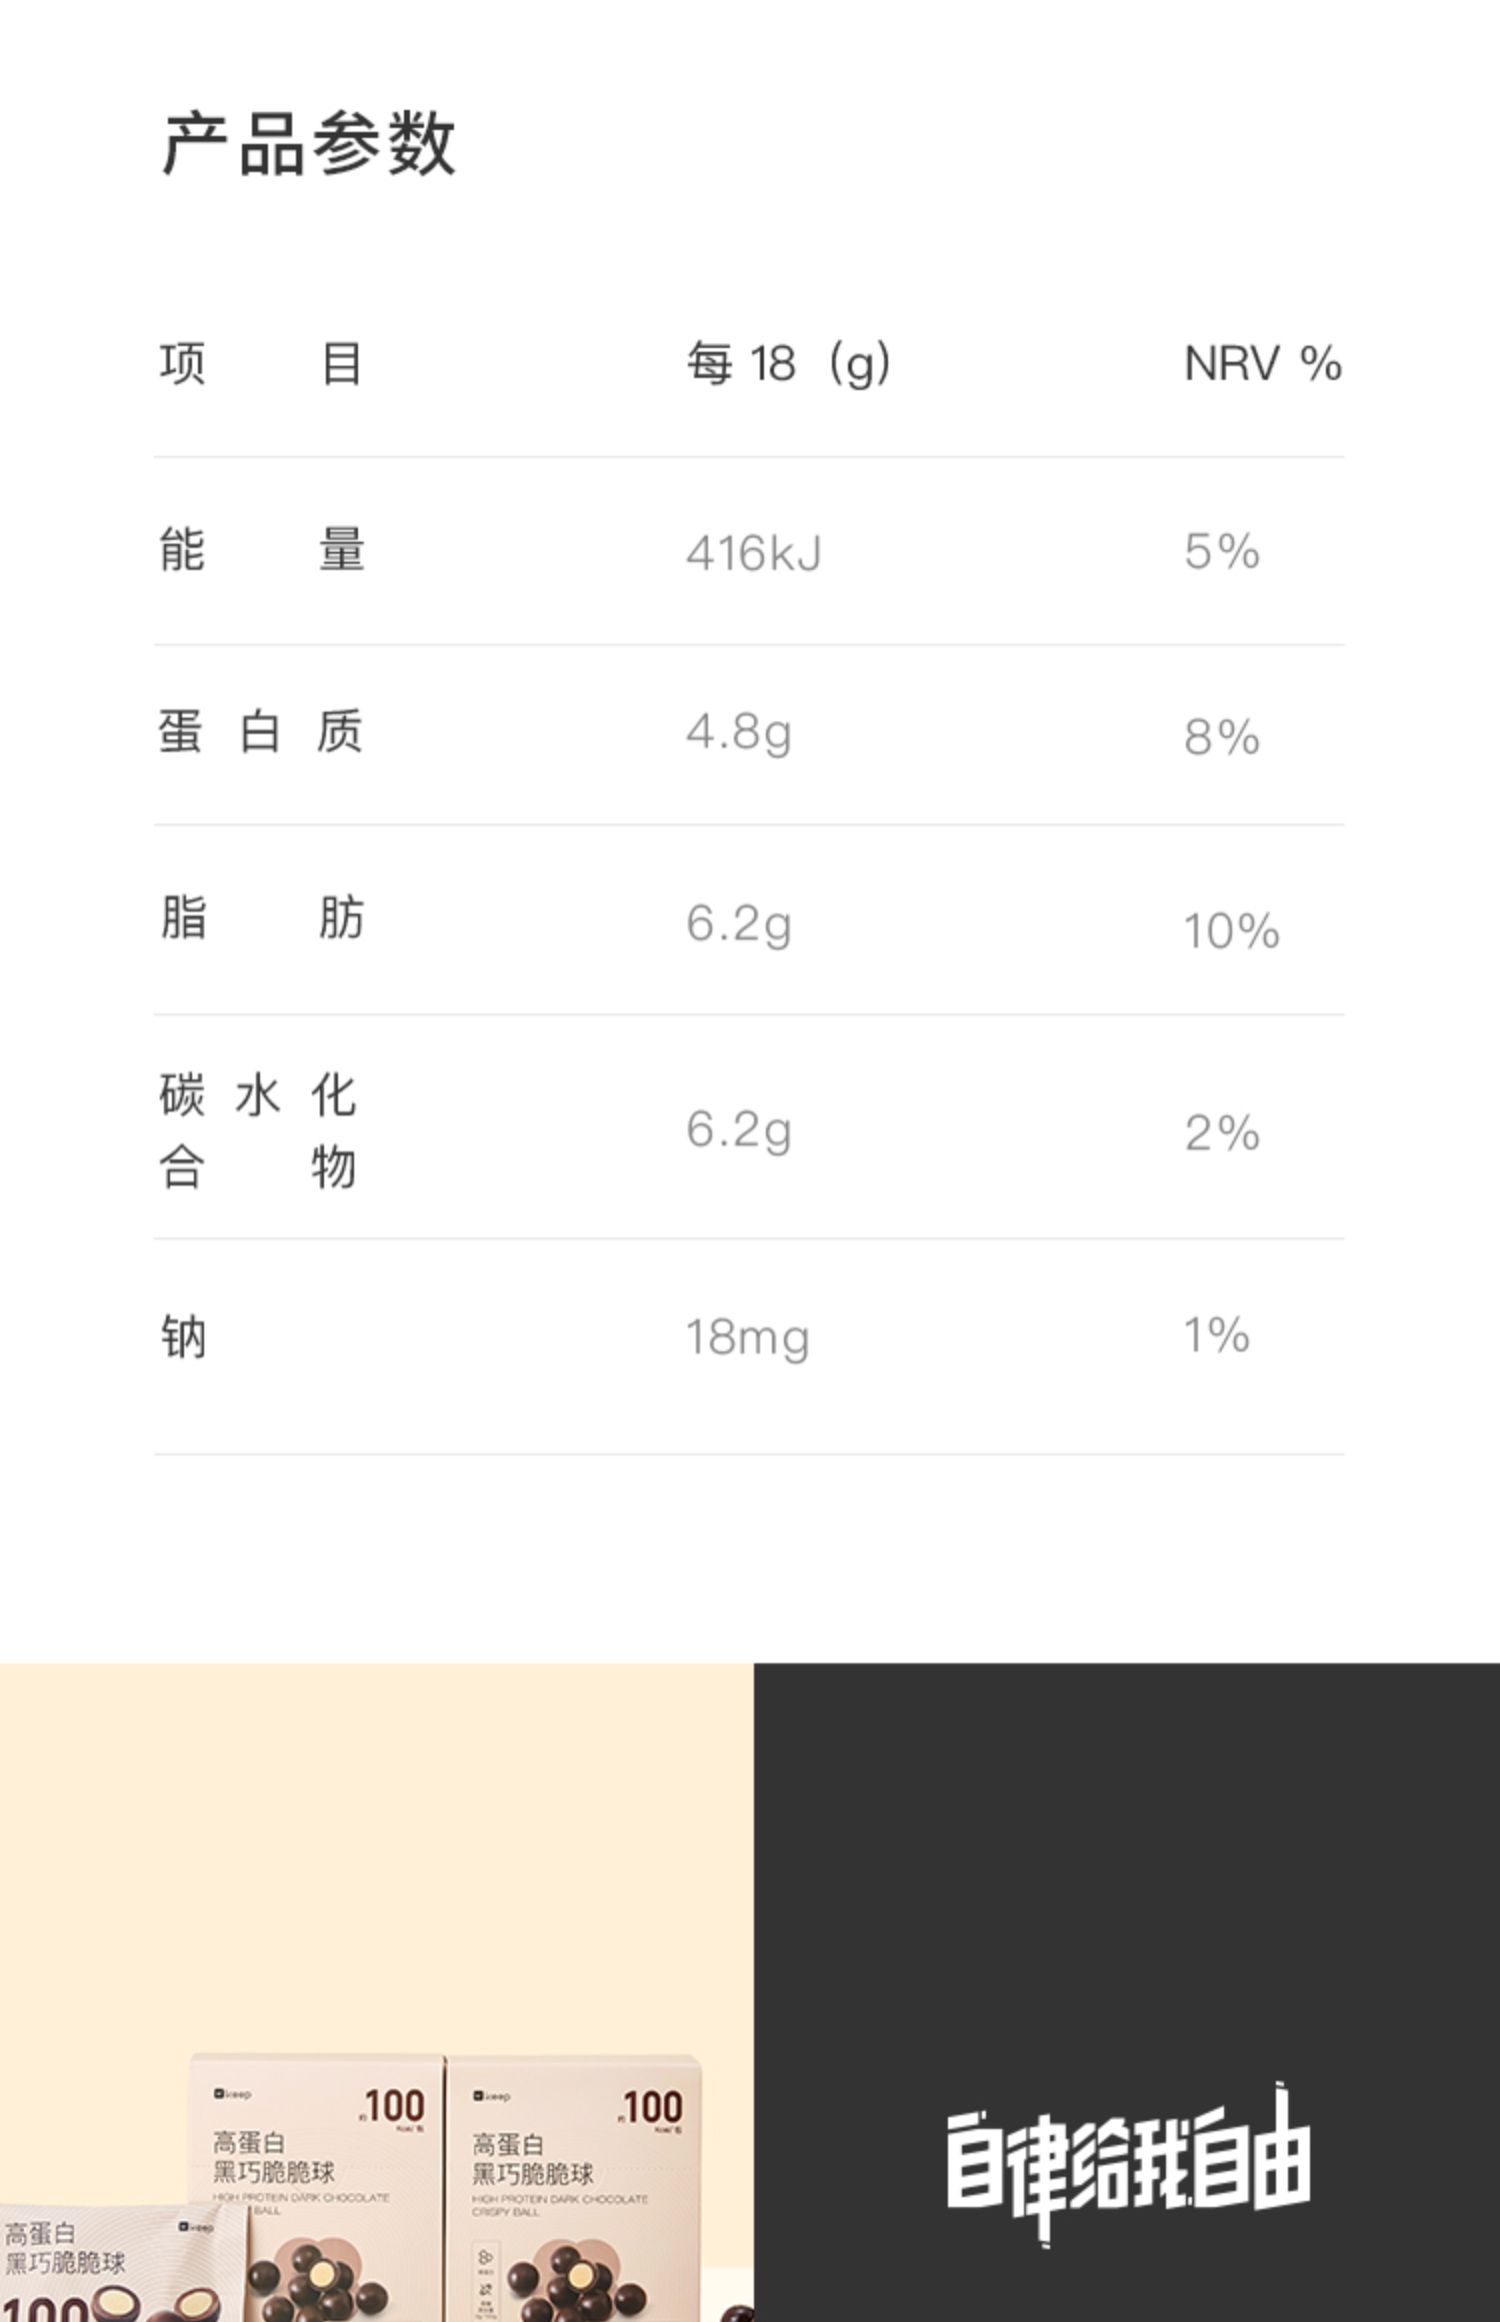Click the 4.8g protein value
Screen dimensions: 1500x2322
739,733
